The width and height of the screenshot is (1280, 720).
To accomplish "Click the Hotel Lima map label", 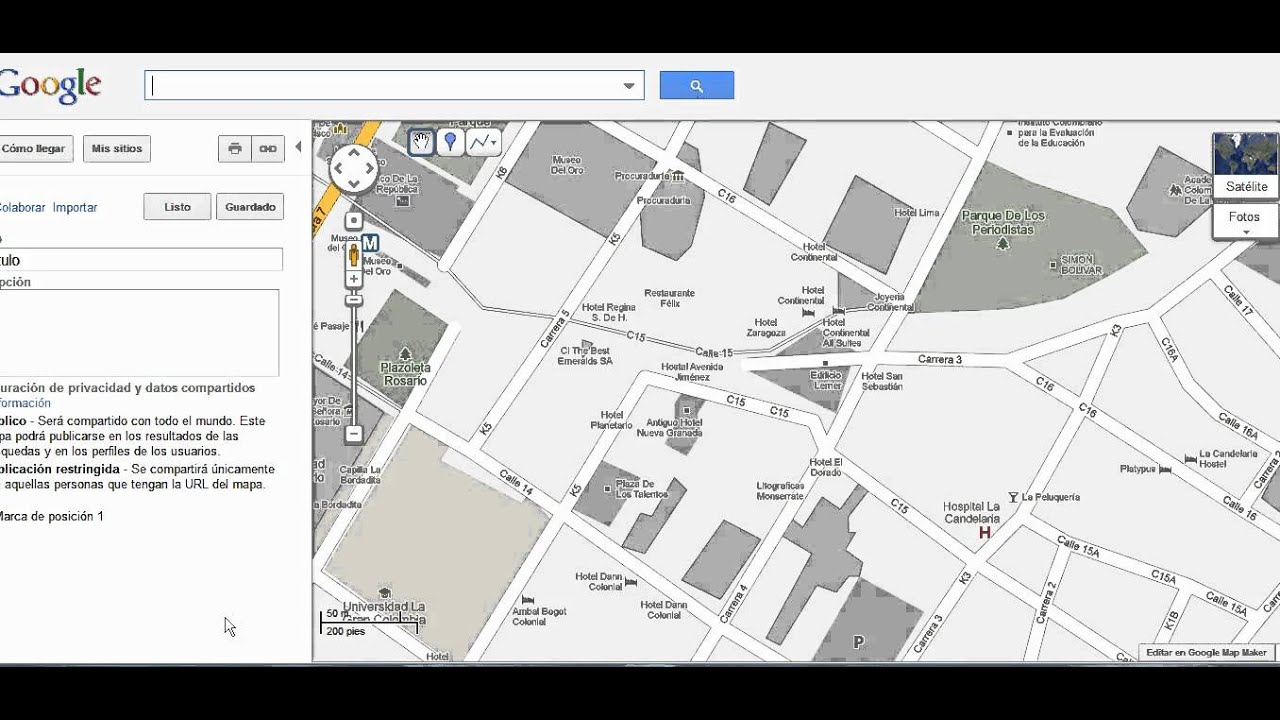I will (917, 213).
